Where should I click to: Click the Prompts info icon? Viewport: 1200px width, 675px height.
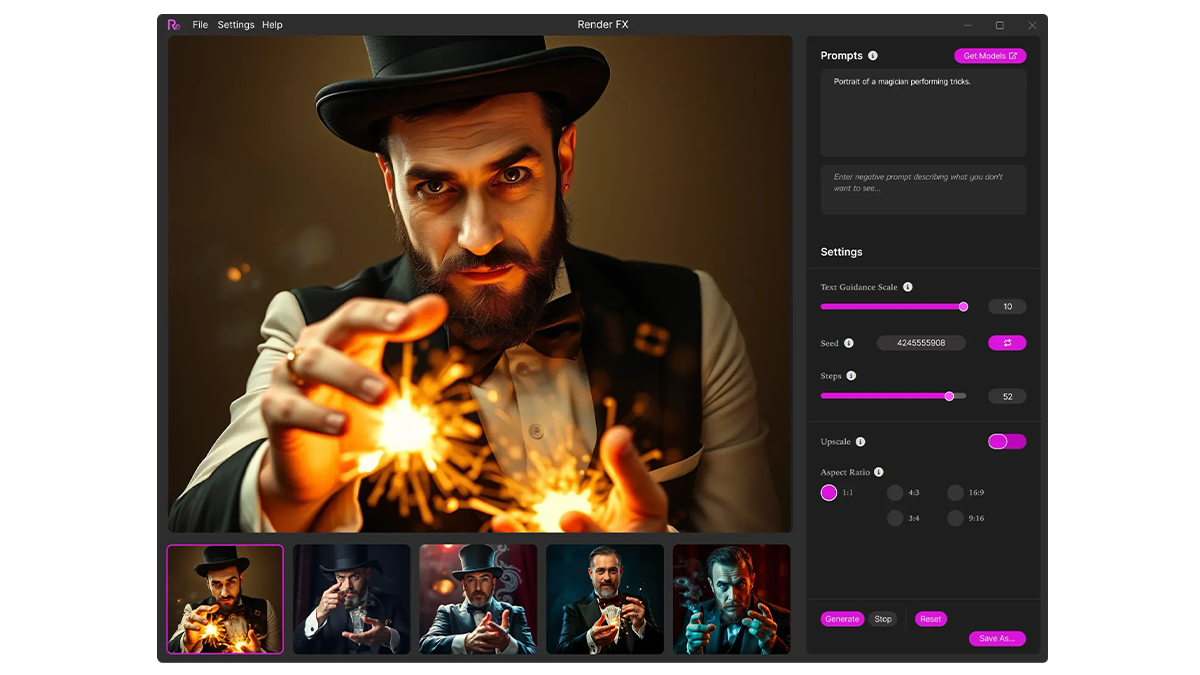pos(873,56)
